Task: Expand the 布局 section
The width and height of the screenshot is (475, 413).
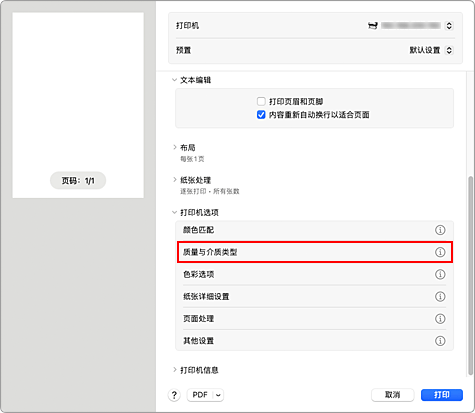Action: coord(174,147)
